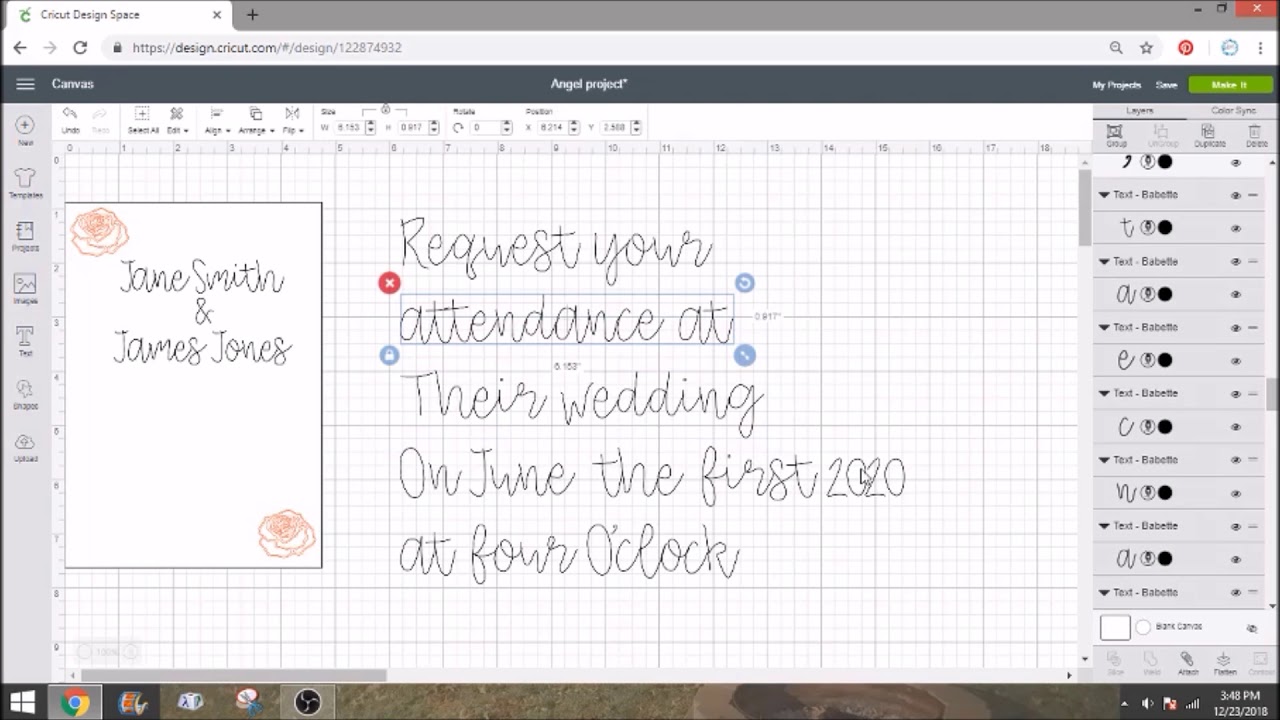Collapse the Text - Babette group above the c layer
This screenshot has width=1280, height=720.
pos(1104,393)
